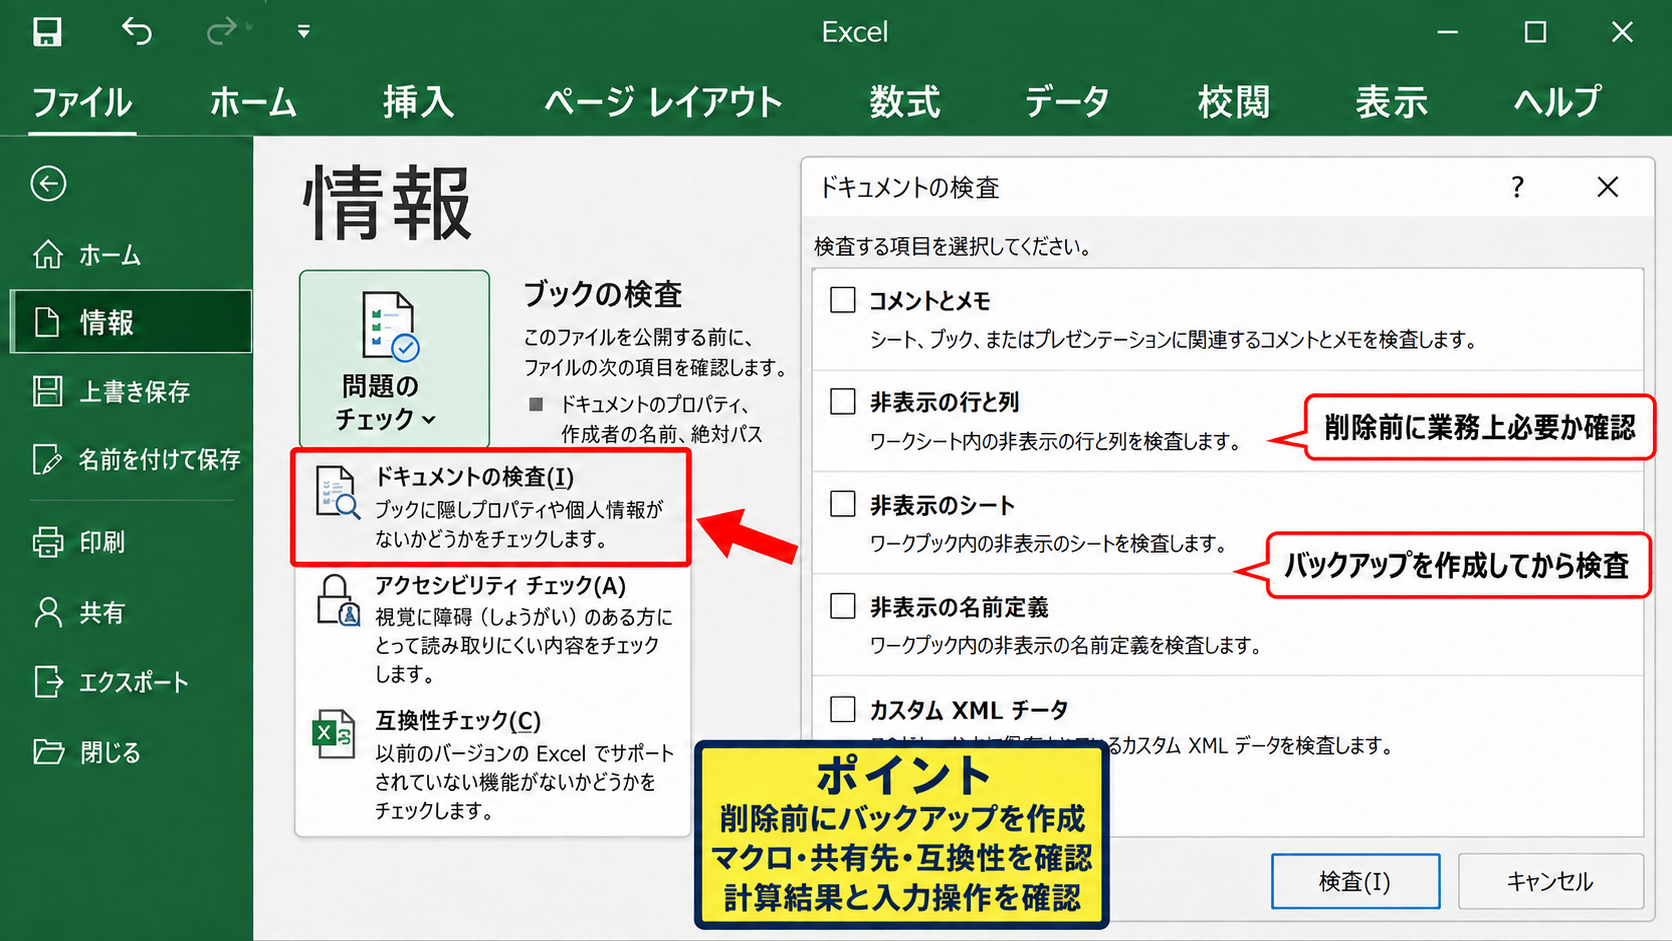
Task: Click the 検査(I) button
Action: (1355, 881)
